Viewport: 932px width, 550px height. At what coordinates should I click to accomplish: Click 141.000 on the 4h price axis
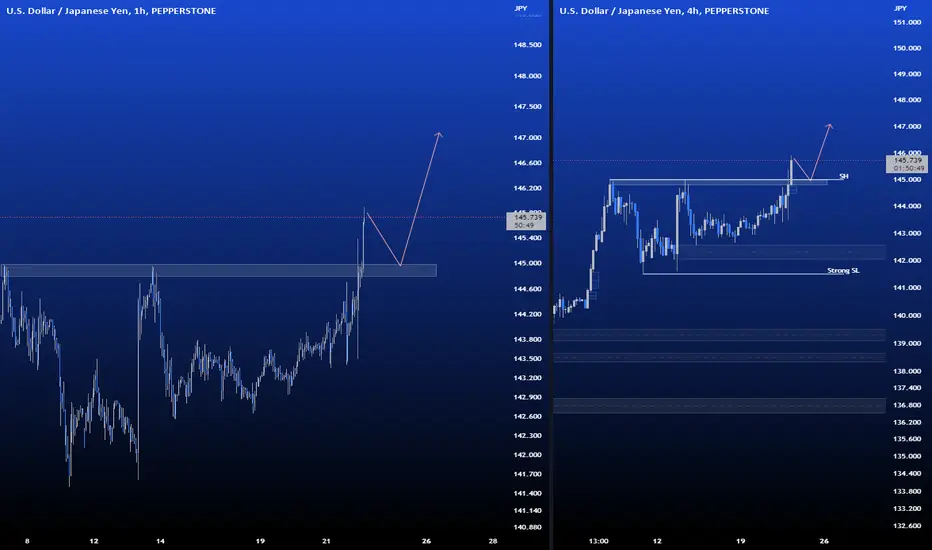click(x=907, y=288)
